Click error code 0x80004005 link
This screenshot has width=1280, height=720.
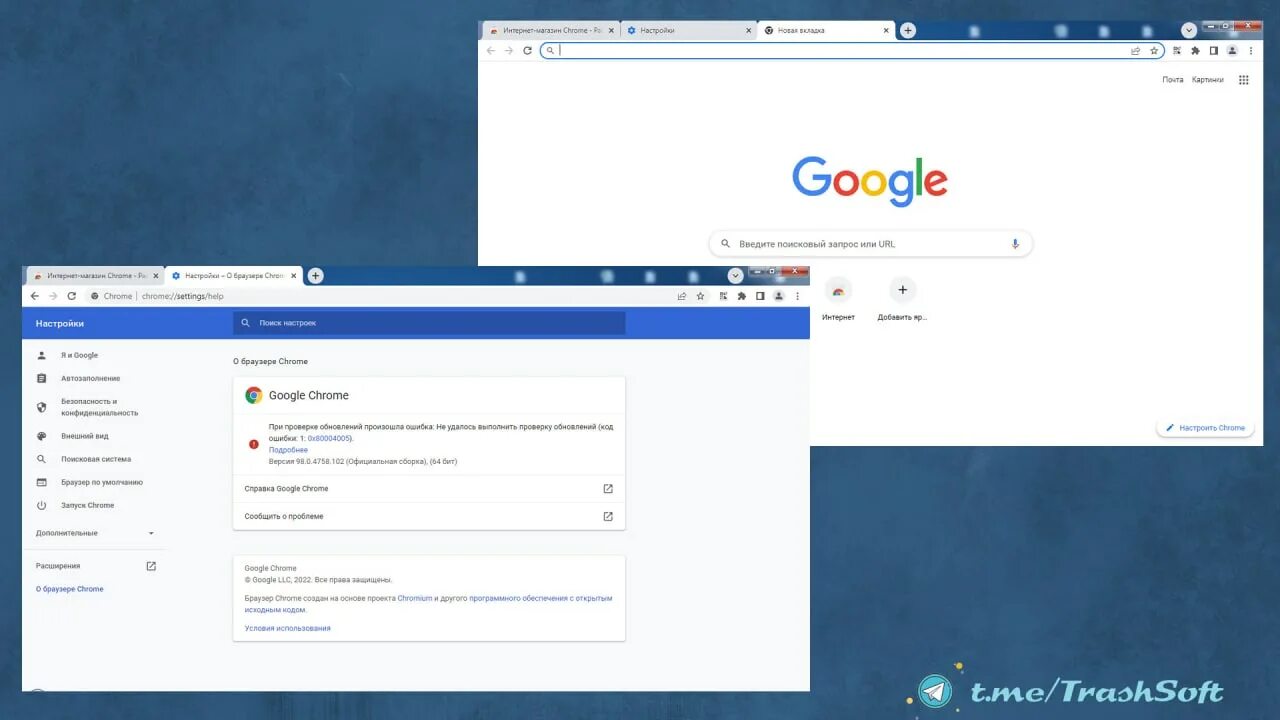point(328,438)
